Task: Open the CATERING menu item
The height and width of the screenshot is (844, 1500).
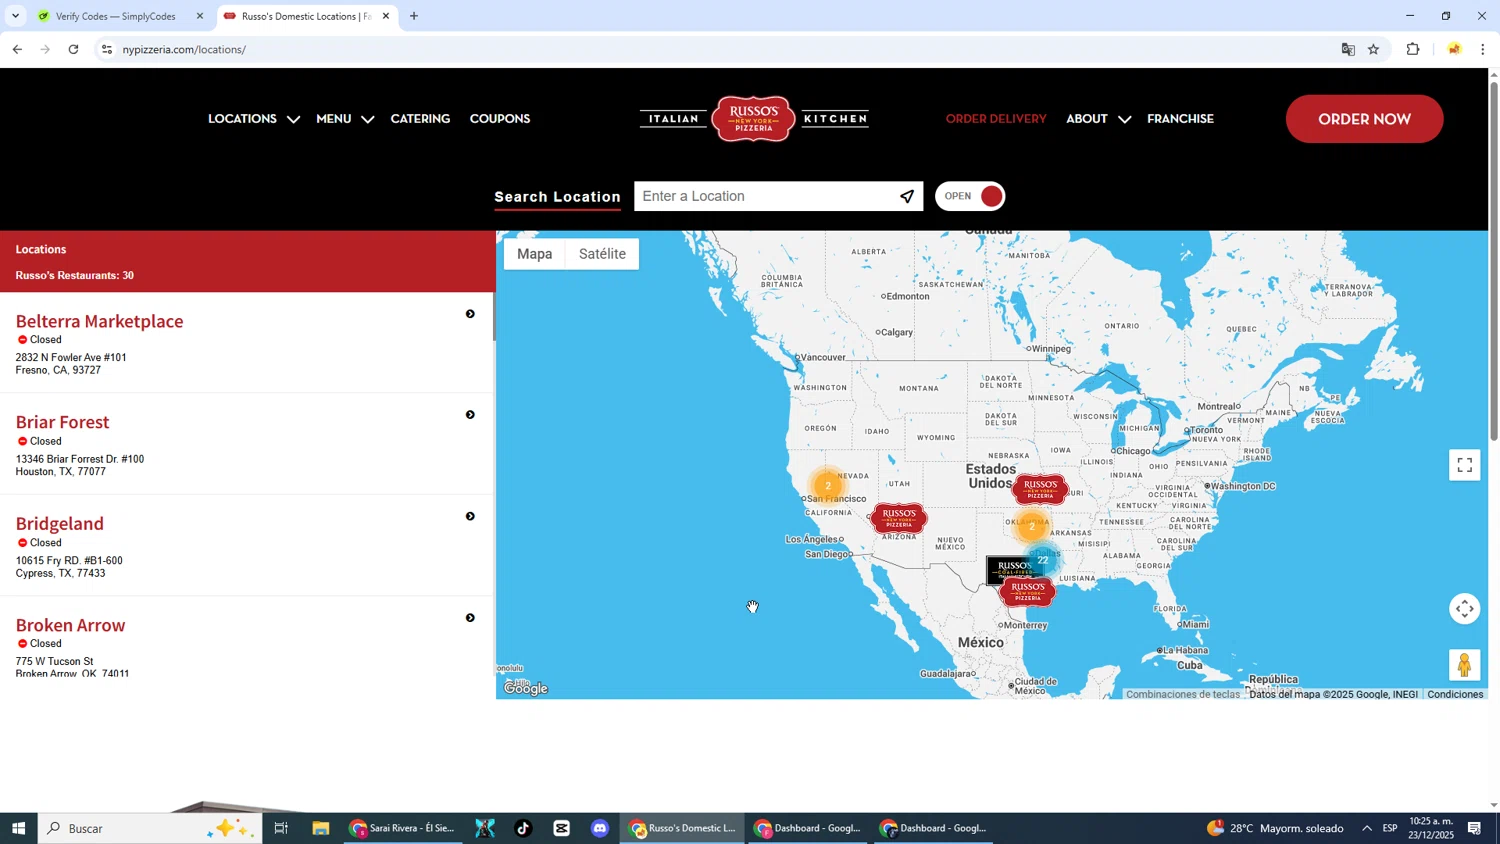Action: (x=420, y=119)
